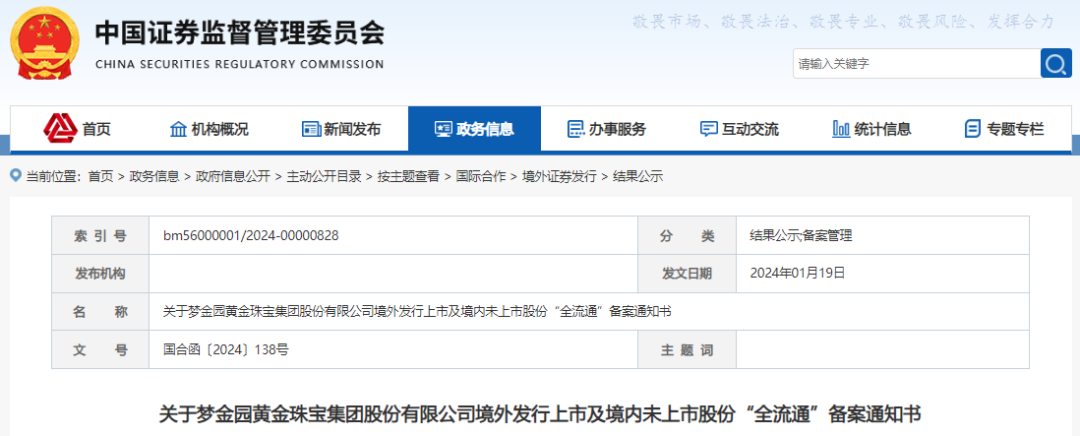Focus the 请输入关键字 search field
This screenshot has height=436, width=1080.
pyautogui.click(x=917, y=63)
